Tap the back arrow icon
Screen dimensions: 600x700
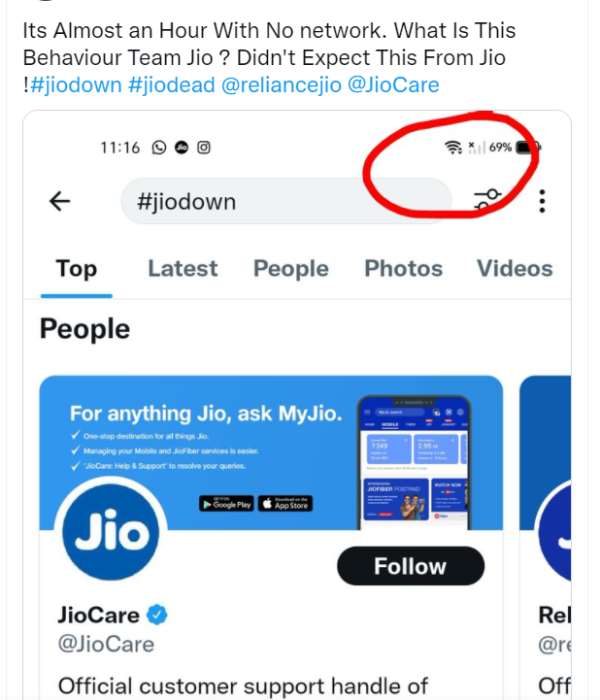(60, 201)
